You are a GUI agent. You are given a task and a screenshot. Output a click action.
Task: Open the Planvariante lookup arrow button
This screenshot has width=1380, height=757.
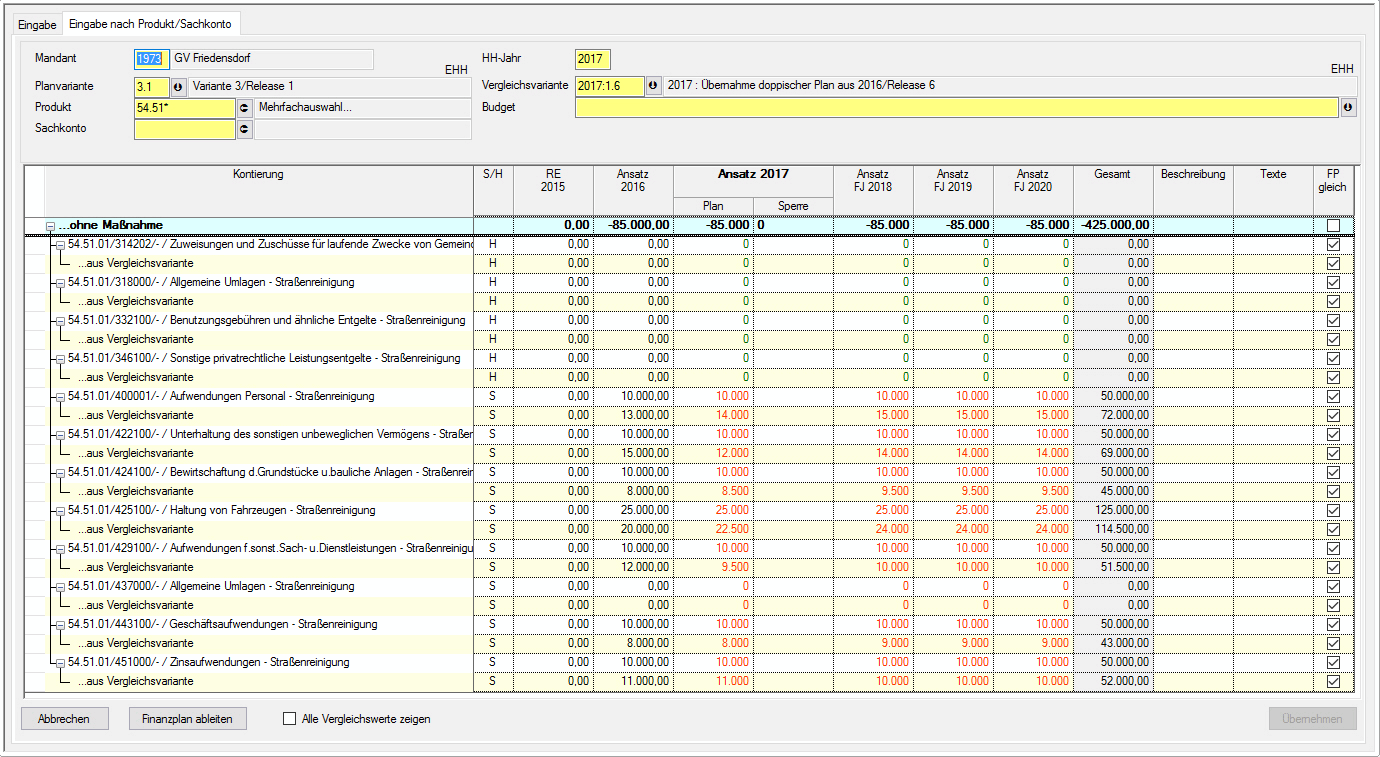pos(179,87)
